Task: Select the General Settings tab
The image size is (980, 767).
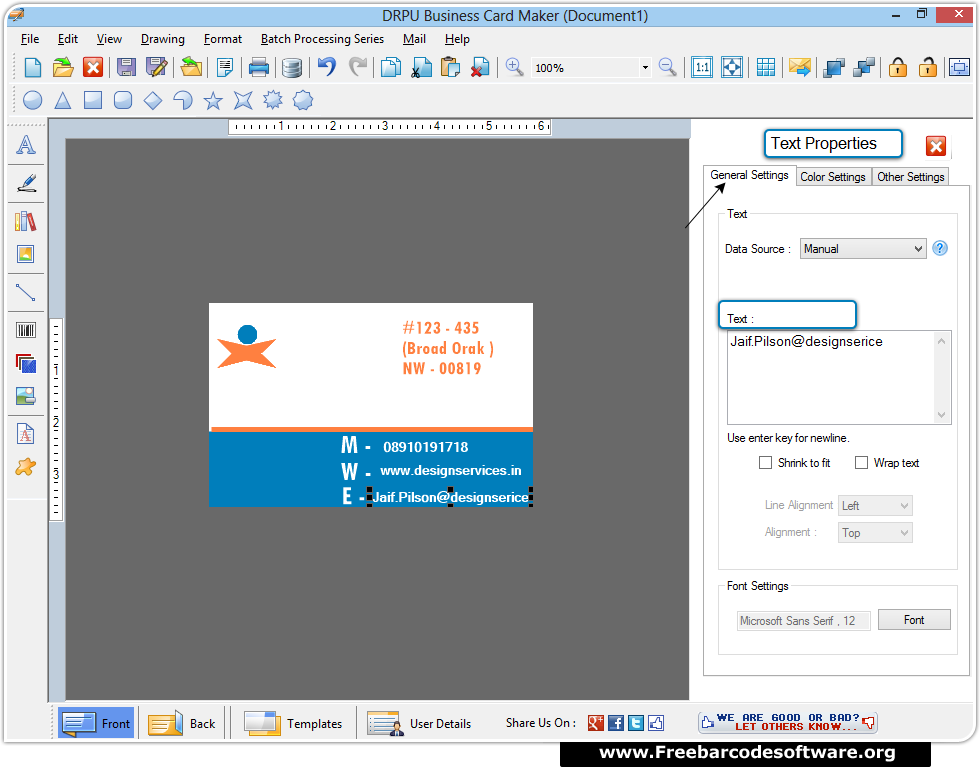Action: (x=749, y=175)
